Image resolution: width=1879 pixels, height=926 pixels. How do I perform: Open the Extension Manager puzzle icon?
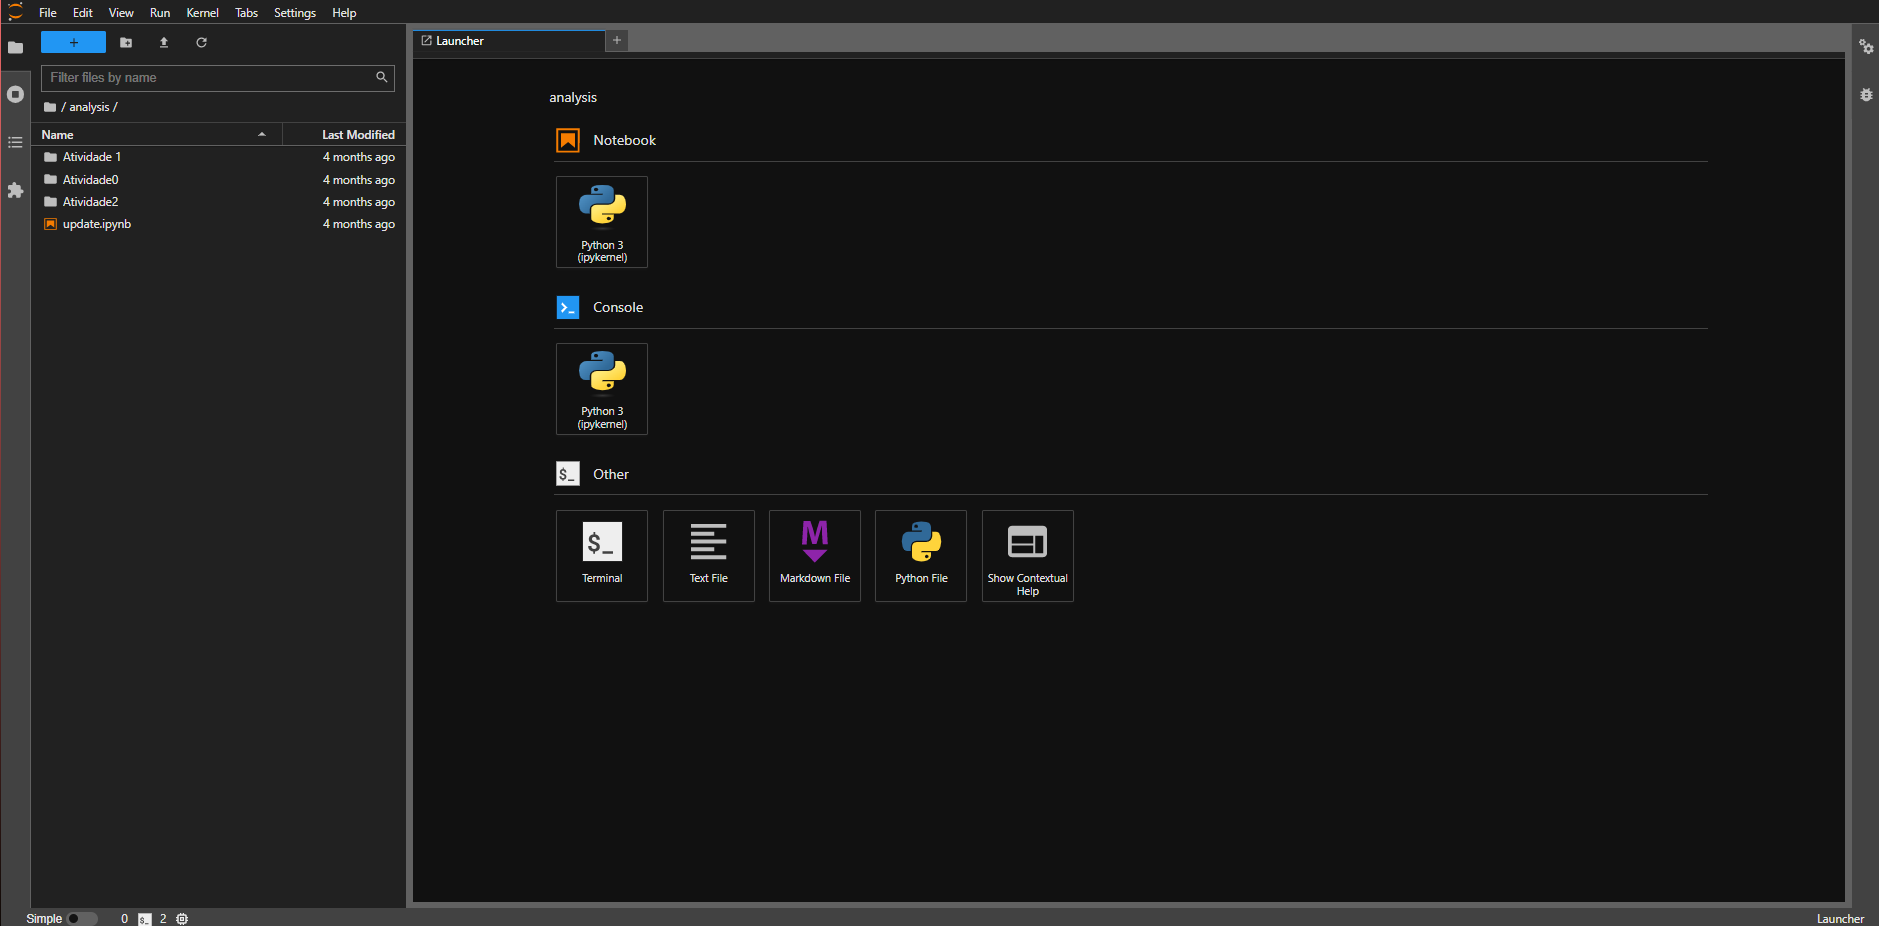(15, 190)
